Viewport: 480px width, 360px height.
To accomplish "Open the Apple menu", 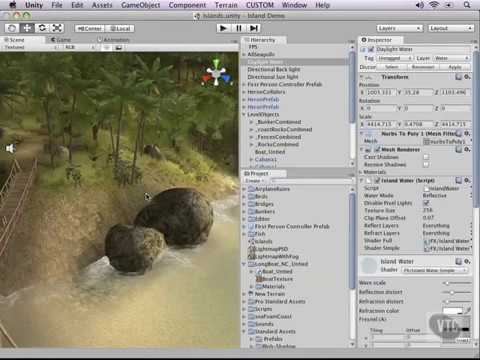I will click(12, 5).
